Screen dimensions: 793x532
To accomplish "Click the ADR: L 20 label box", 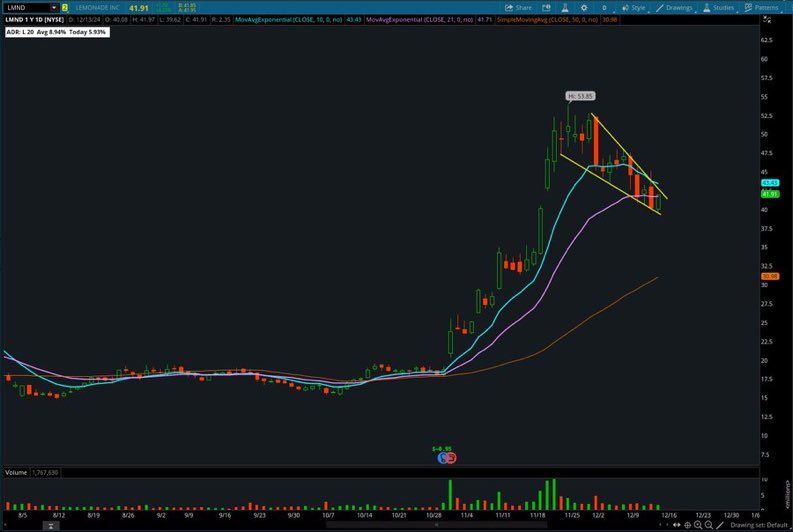I will [57, 32].
